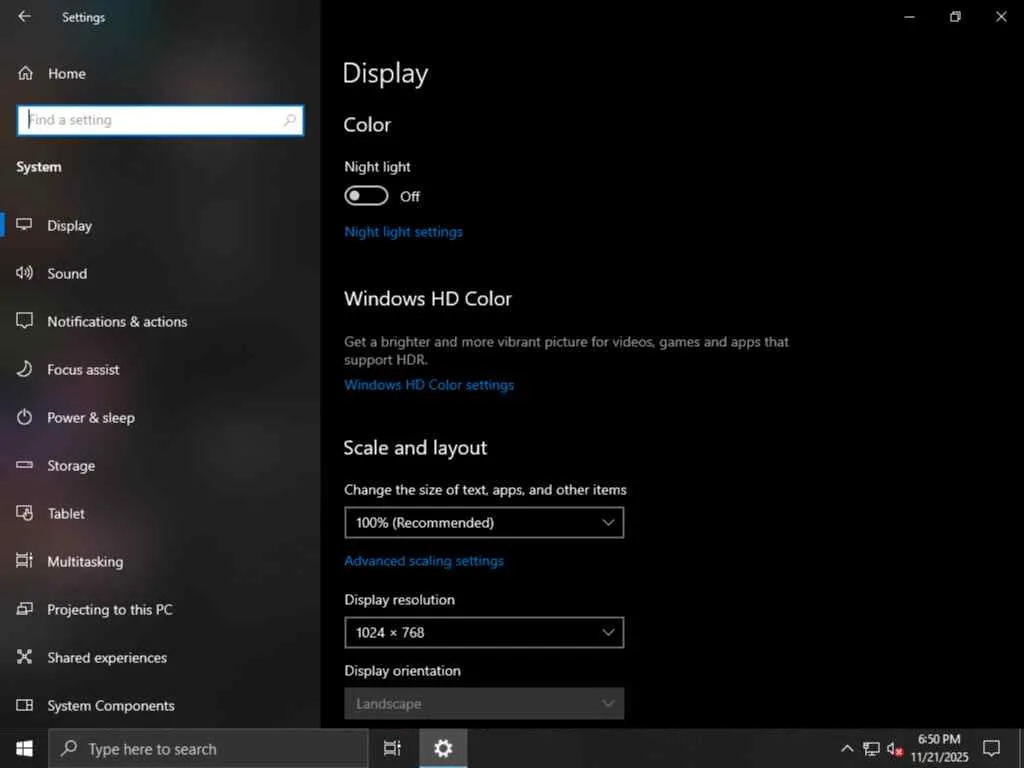Select the Display label in sidebar
Viewport: 1024px width, 768px height.
[69, 226]
